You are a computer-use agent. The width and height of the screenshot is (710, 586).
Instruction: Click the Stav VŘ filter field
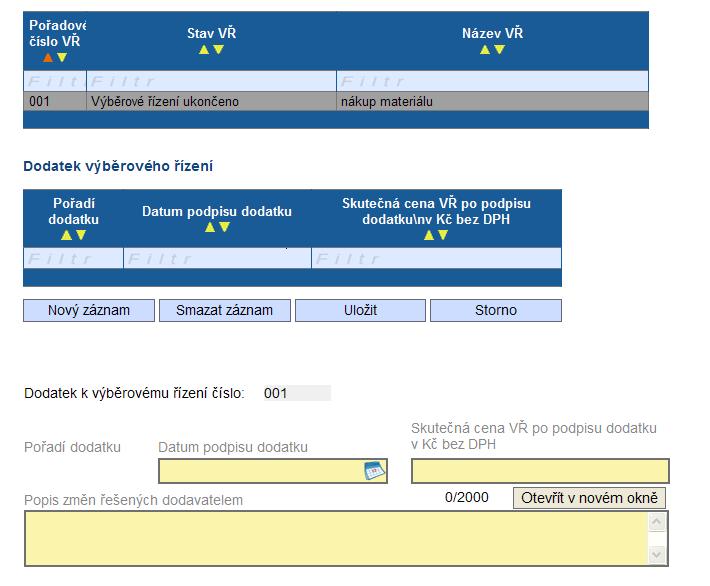click(x=211, y=82)
